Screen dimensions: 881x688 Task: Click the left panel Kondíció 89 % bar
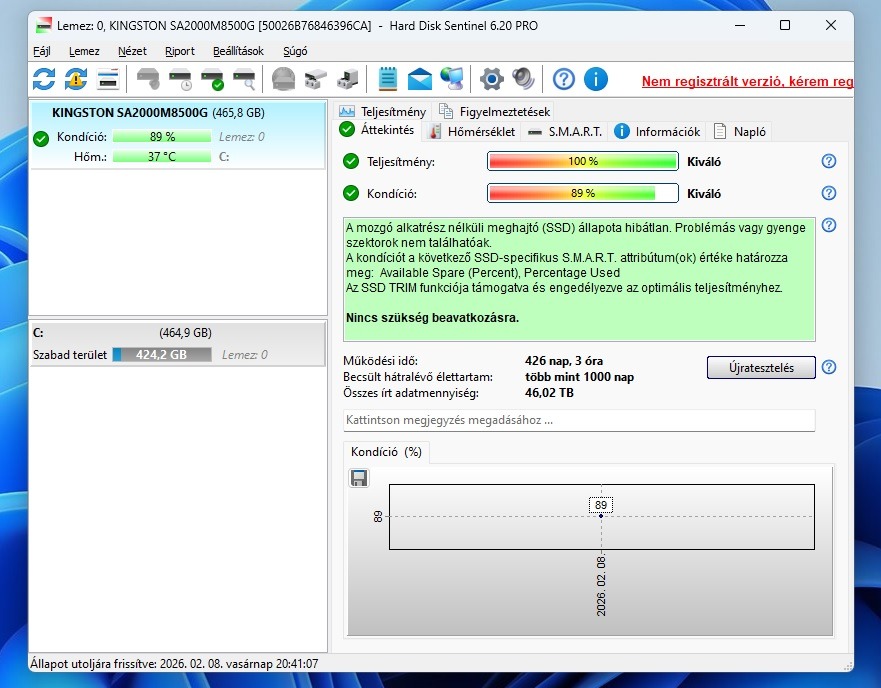162,137
